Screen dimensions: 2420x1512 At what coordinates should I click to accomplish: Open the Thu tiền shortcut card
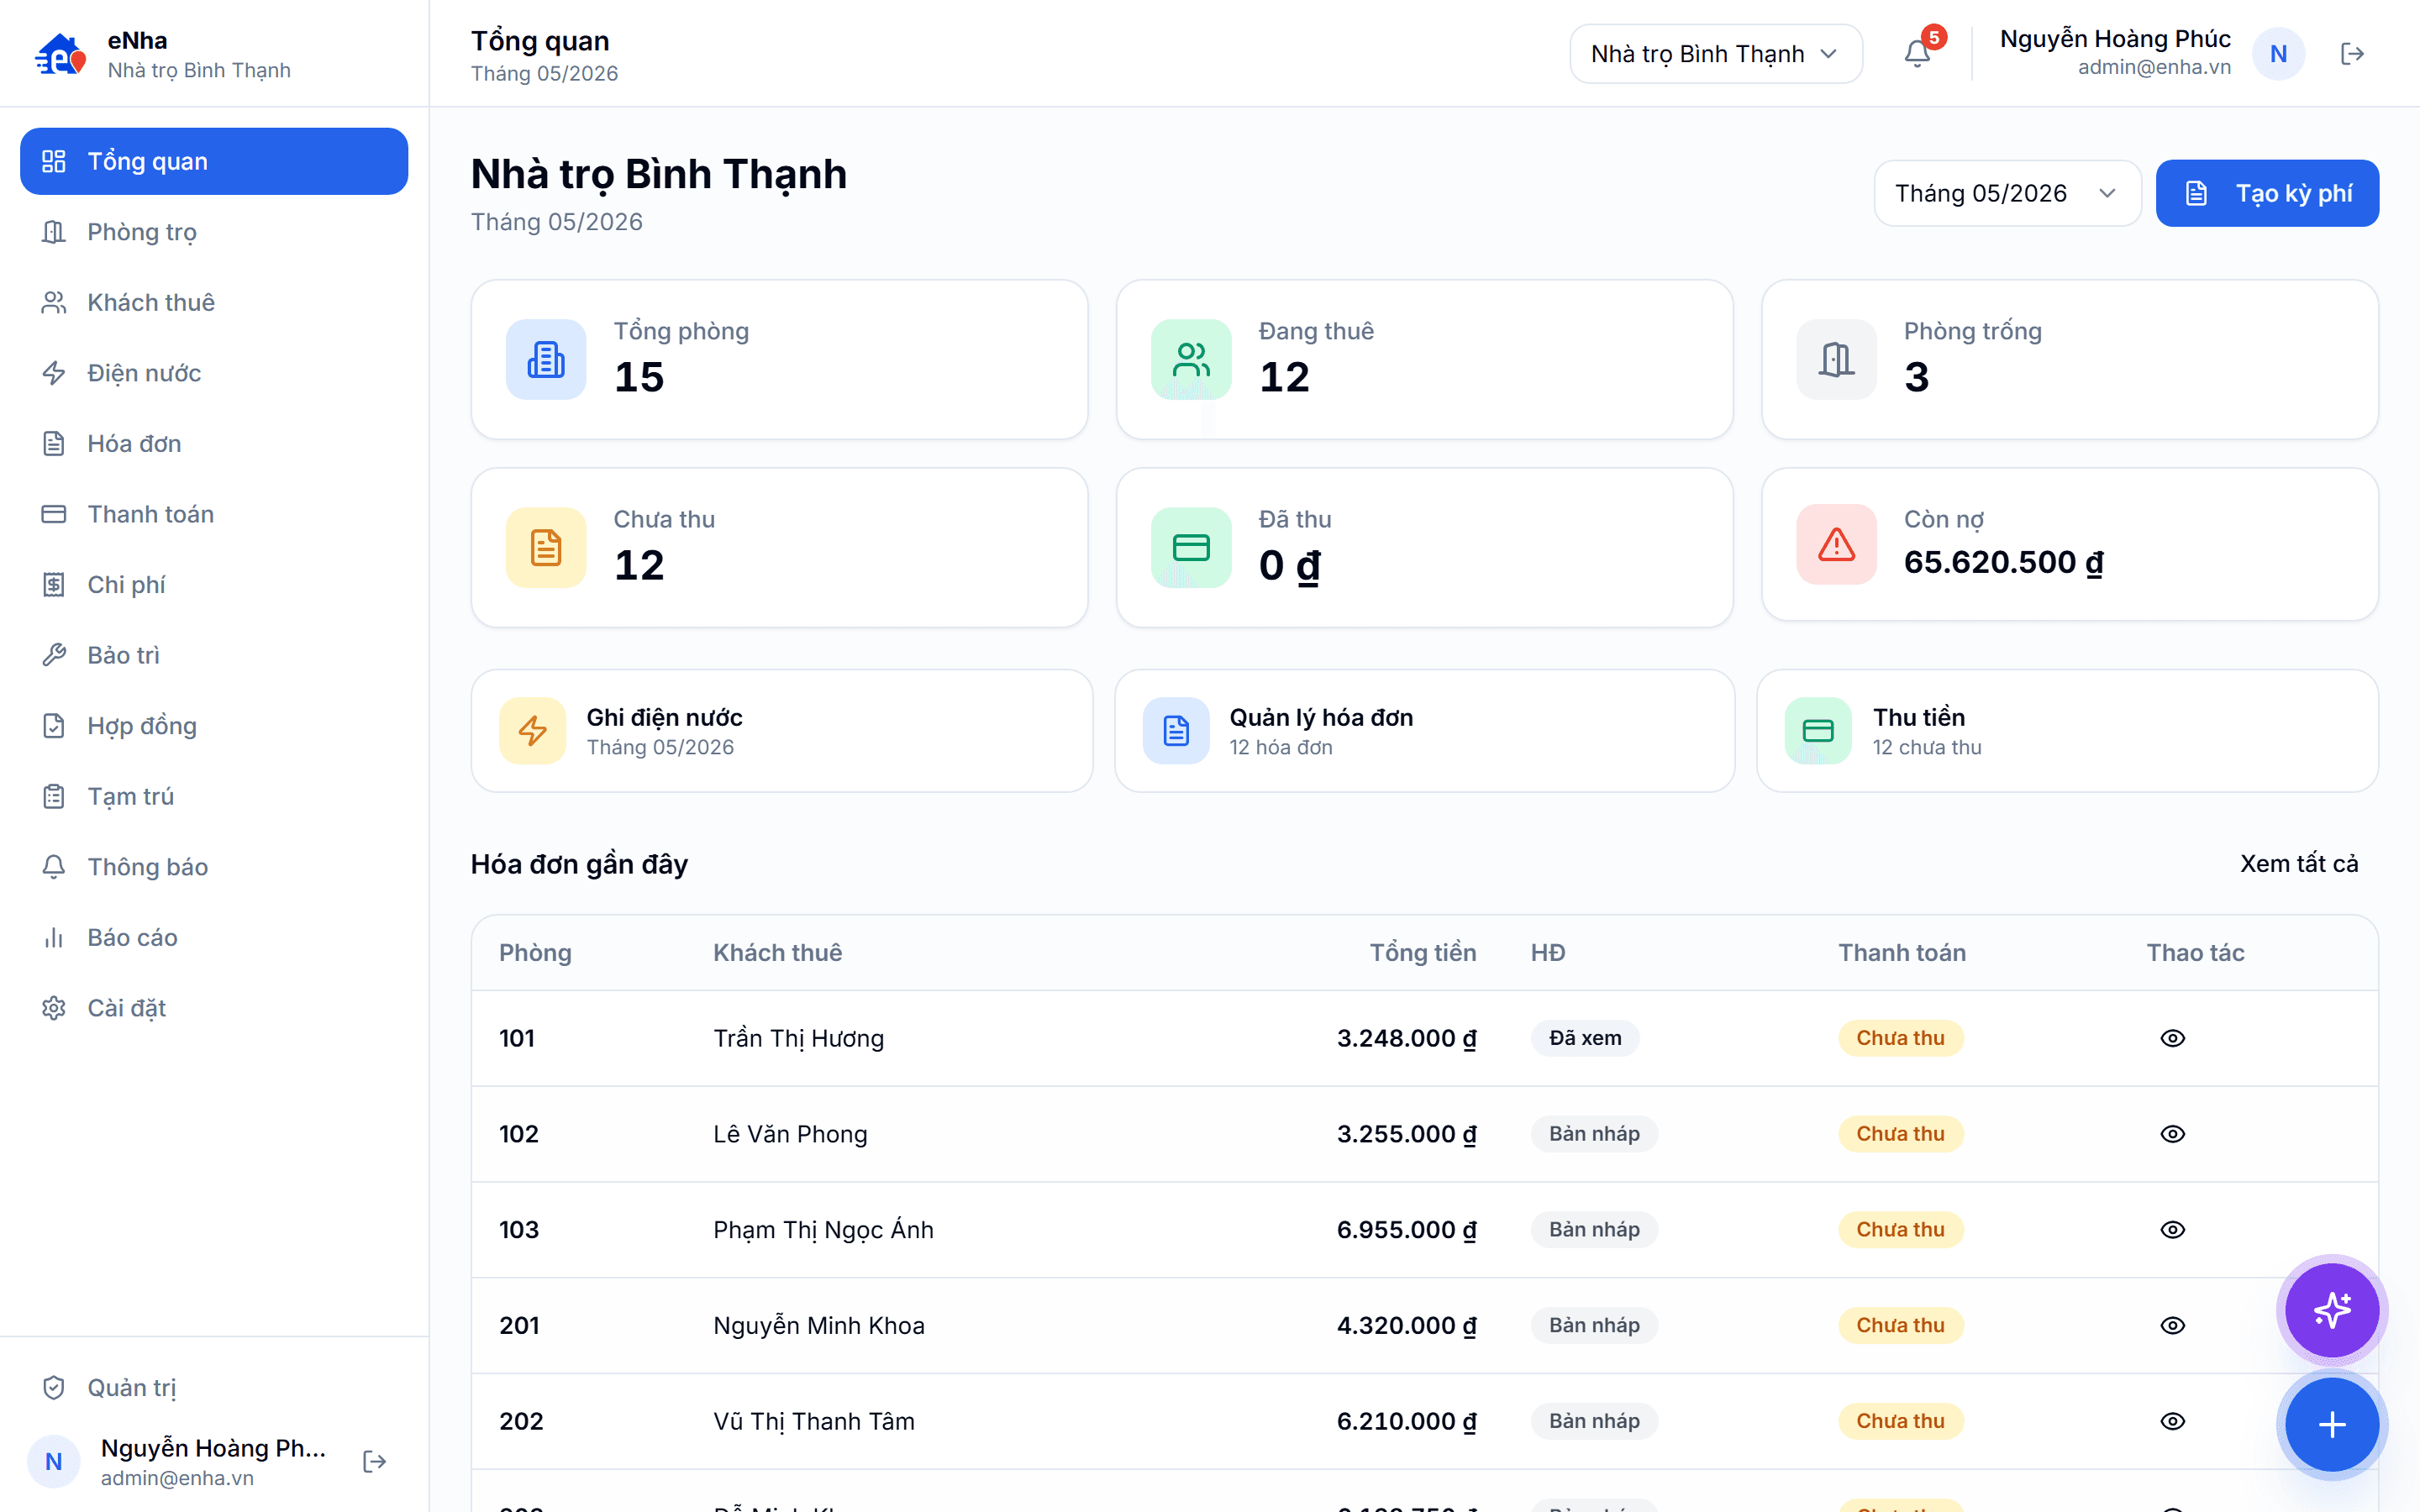[2067, 731]
